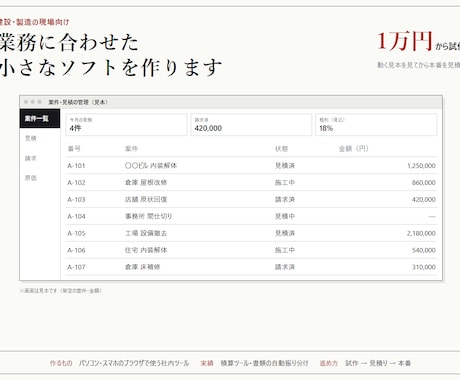Click the 〇〇ビル 内装解体 project name
Screen dimensions: 460x380
[151, 166]
